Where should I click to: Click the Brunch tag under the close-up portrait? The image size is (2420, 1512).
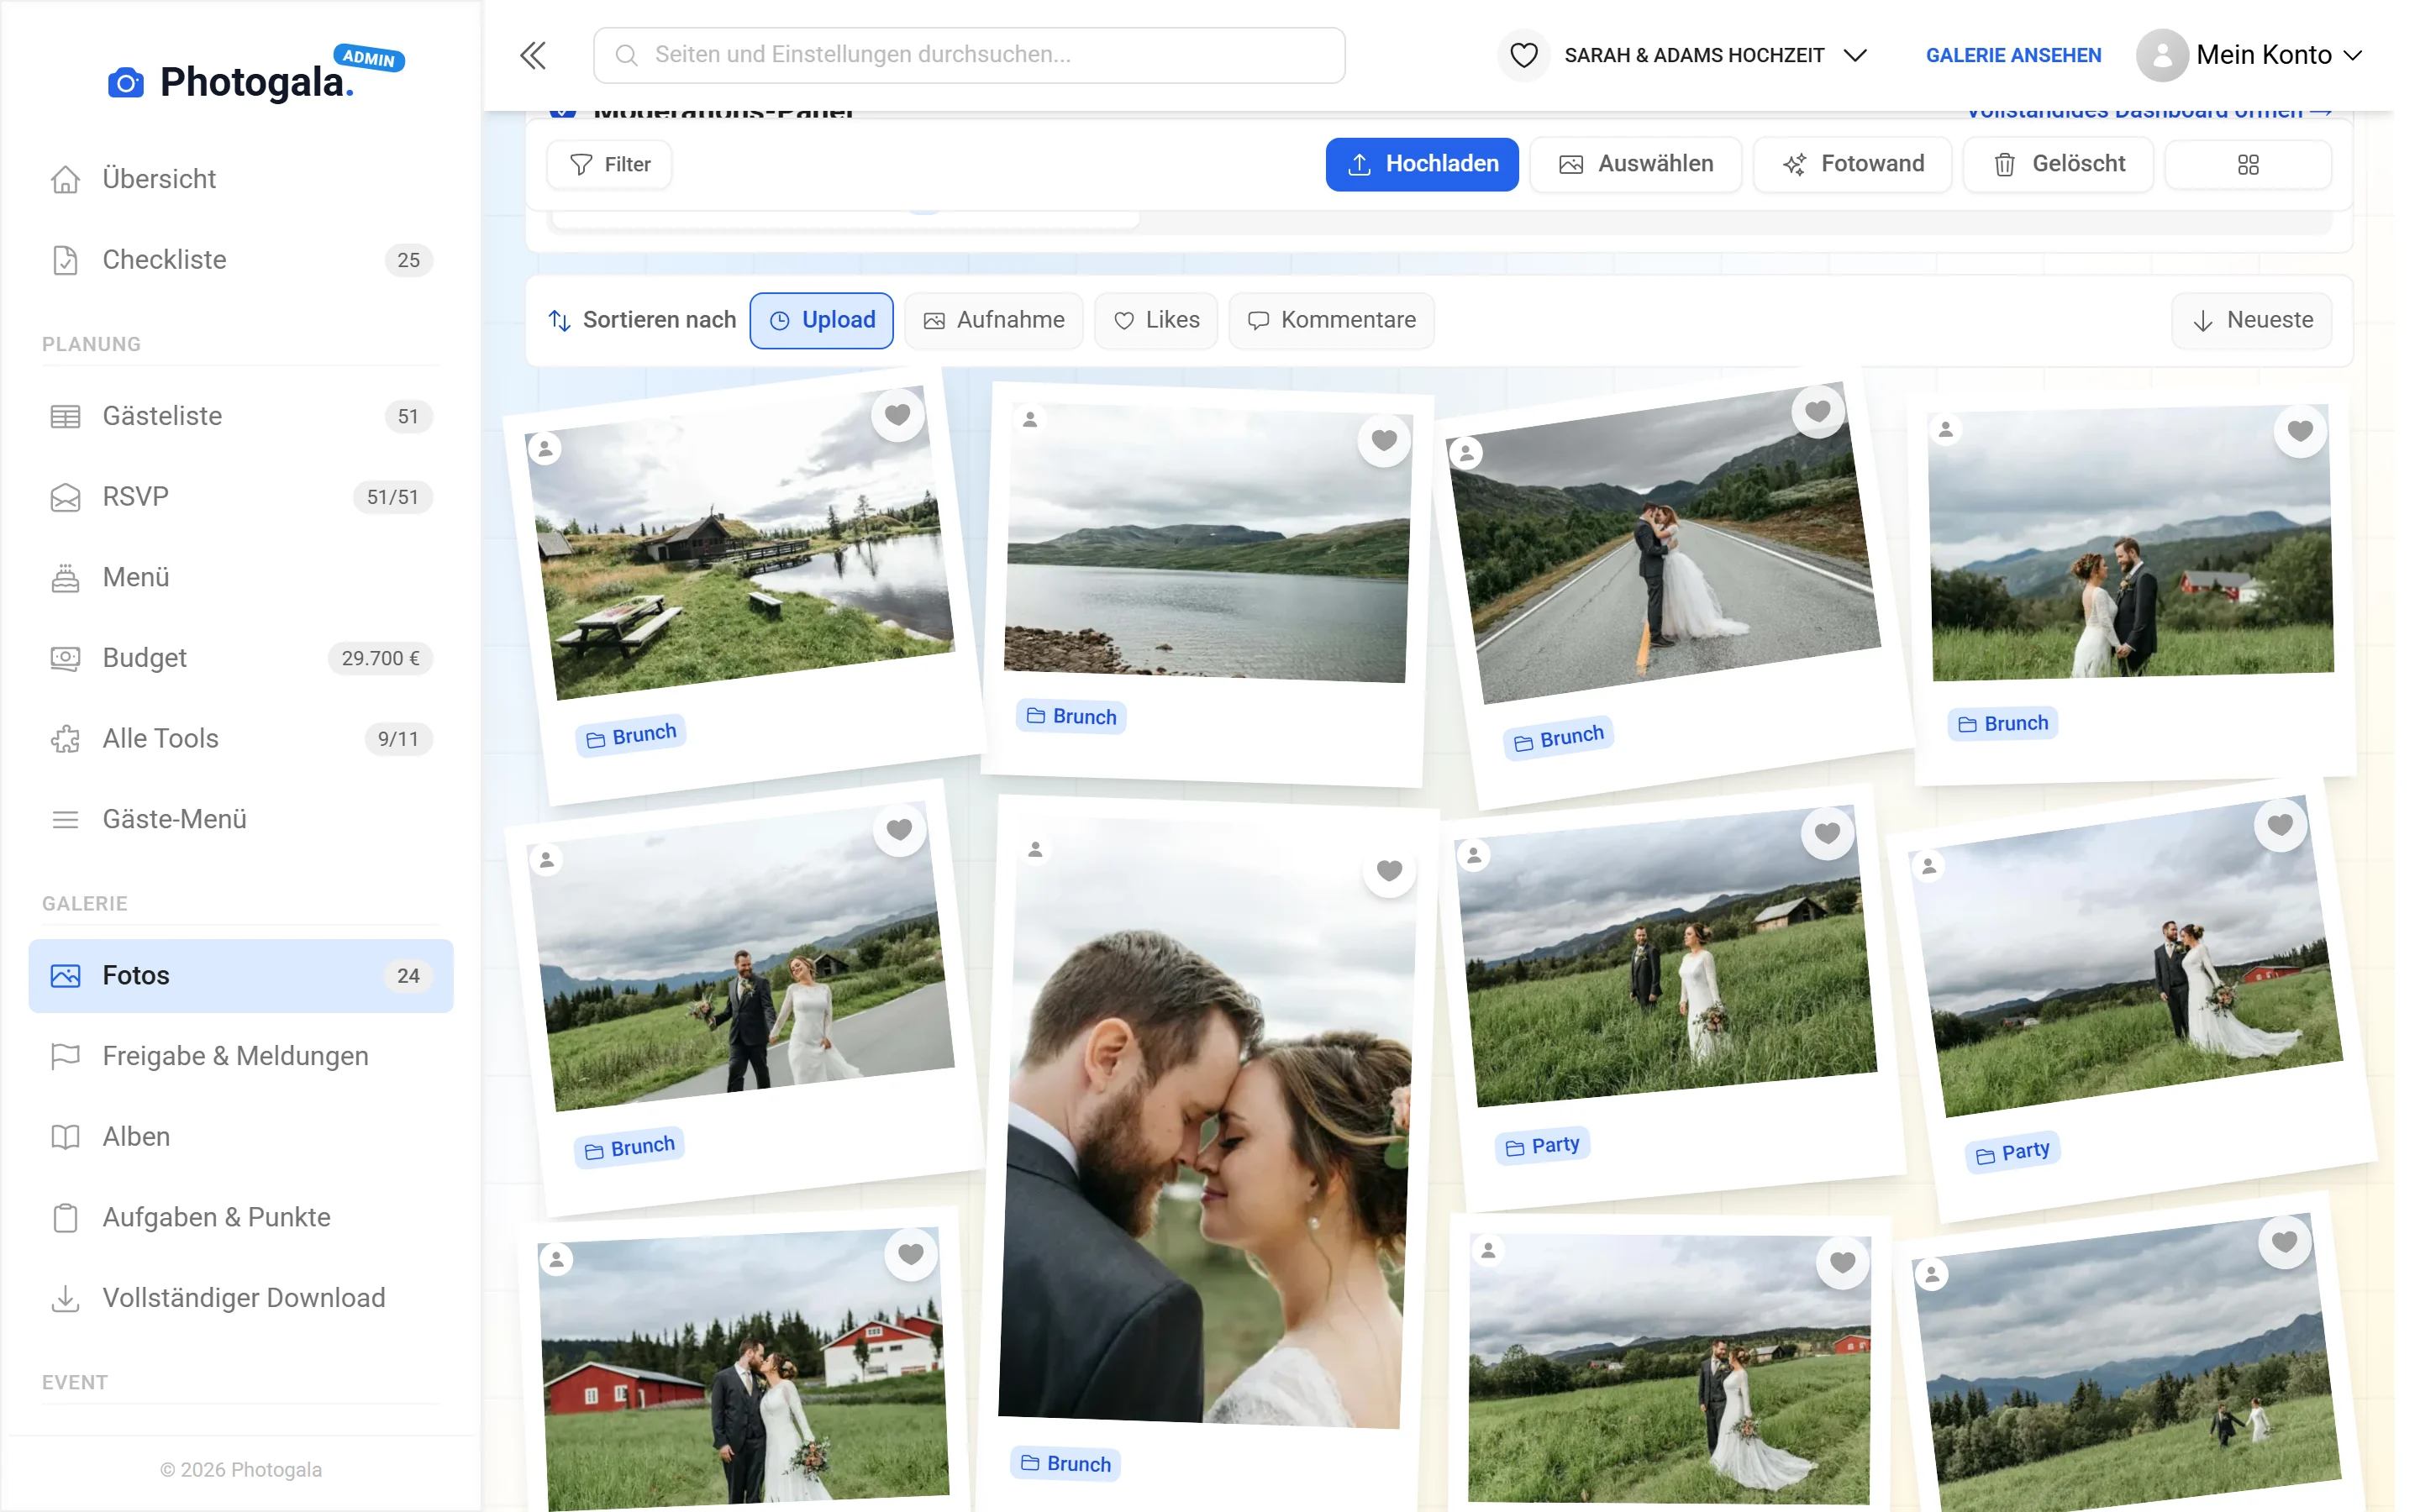1065,1464
